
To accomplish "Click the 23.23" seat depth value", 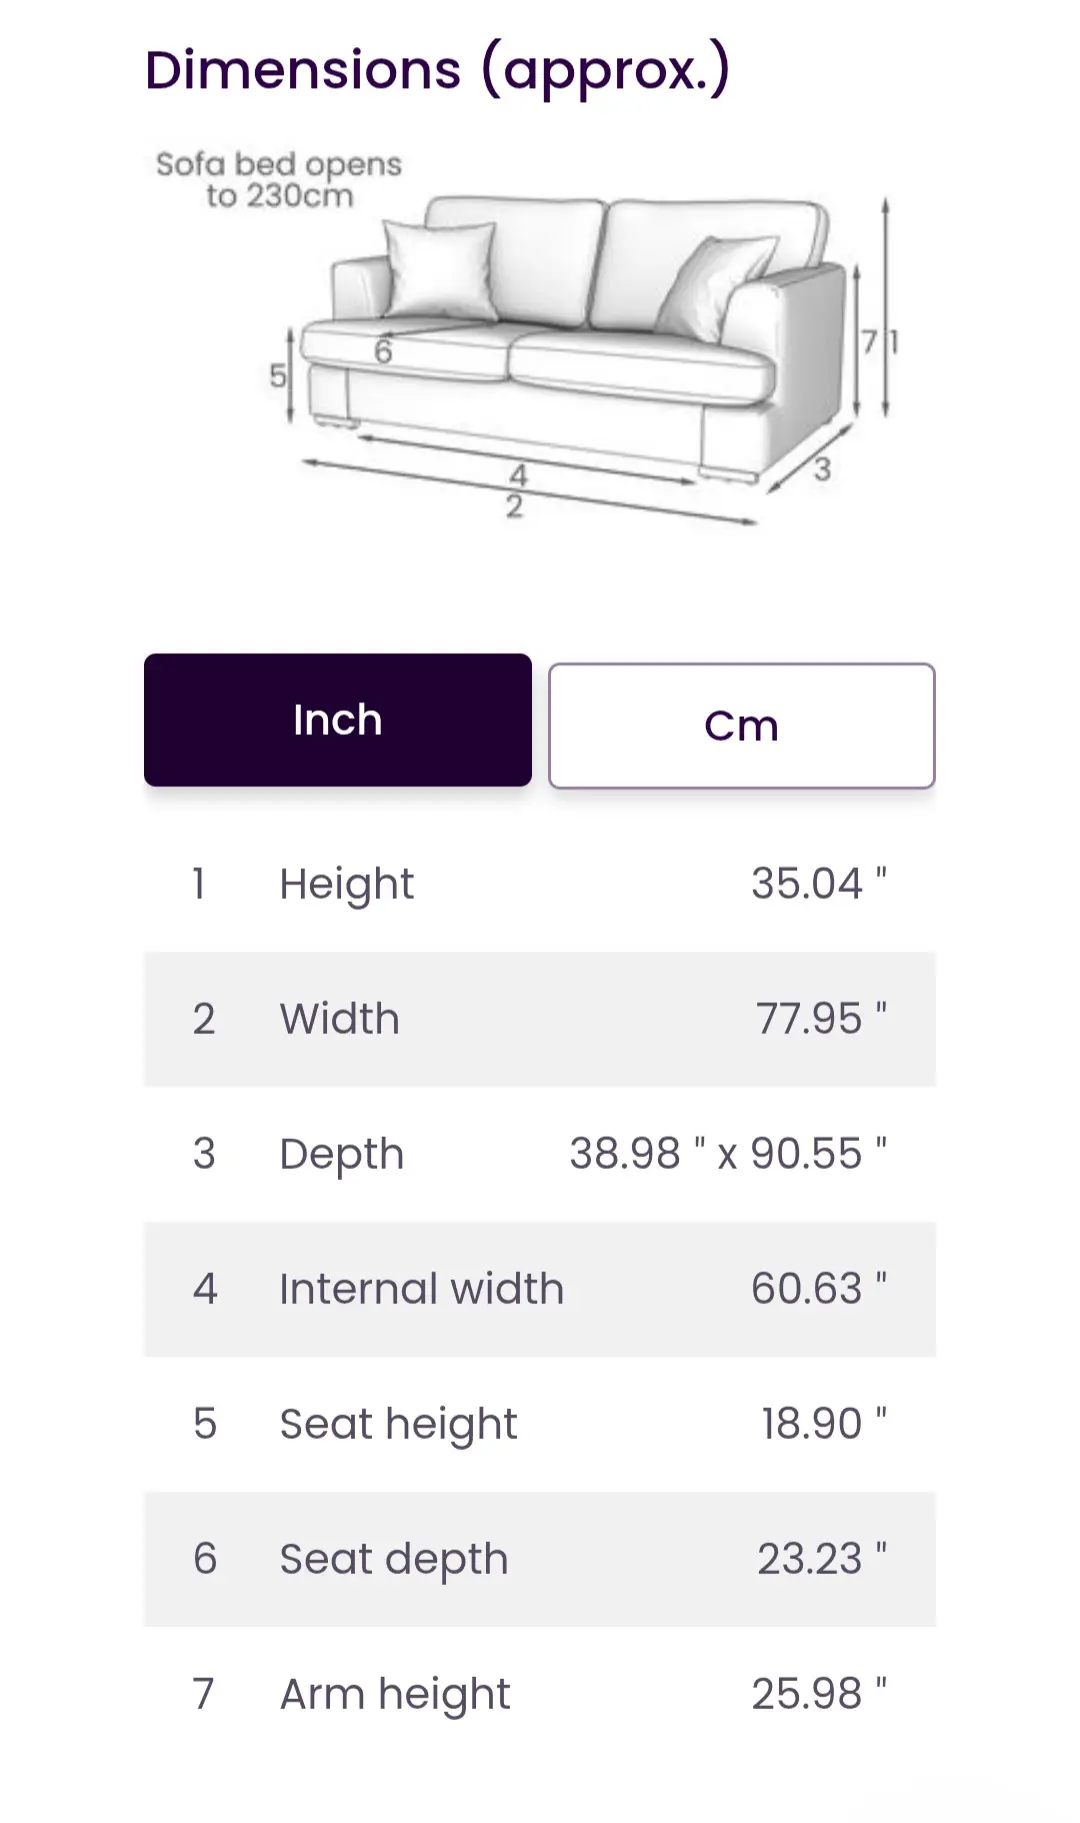I will 822,1558.
